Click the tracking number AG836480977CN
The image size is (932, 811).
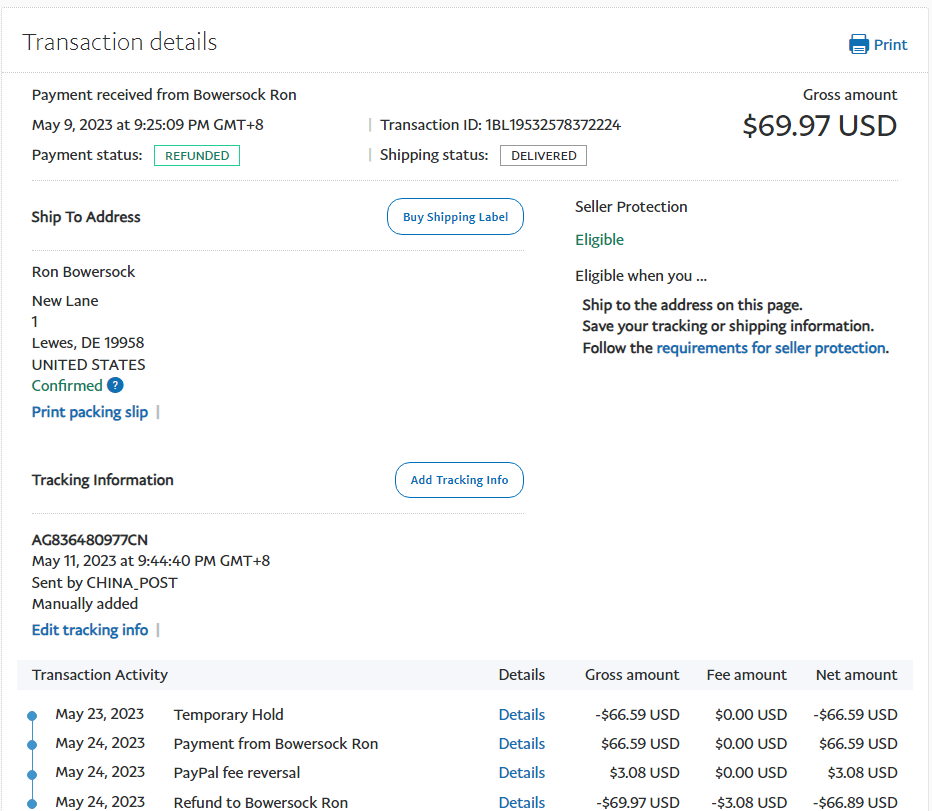(90, 540)
